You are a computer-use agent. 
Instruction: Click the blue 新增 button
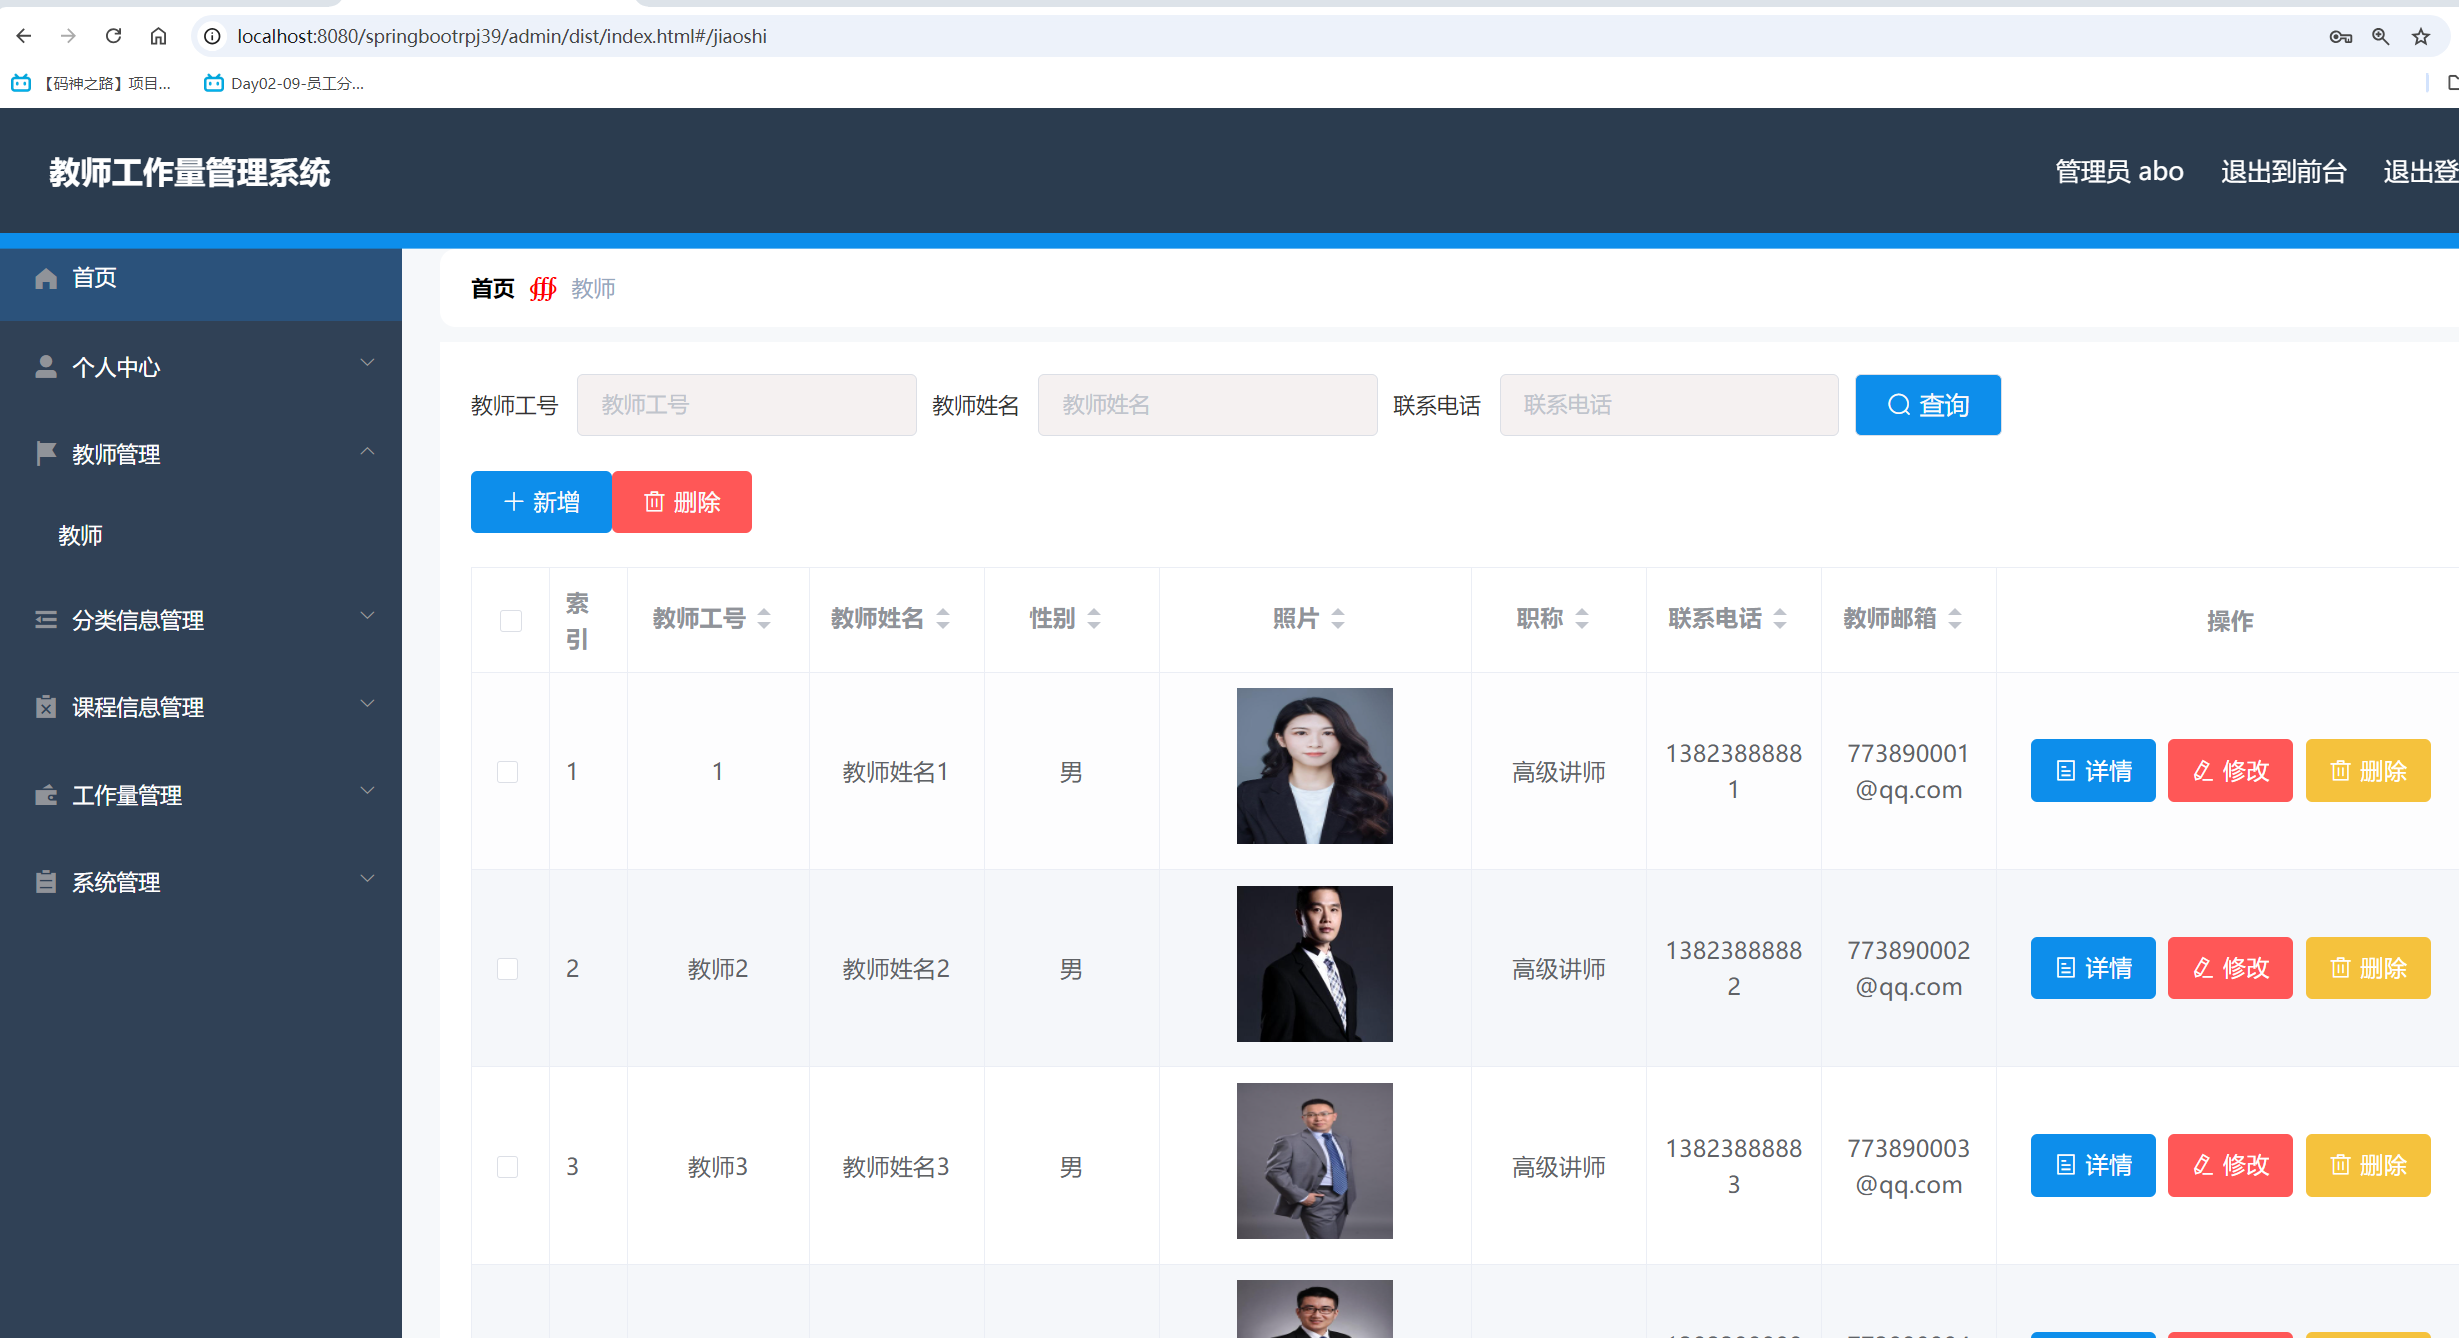(541, 502)
